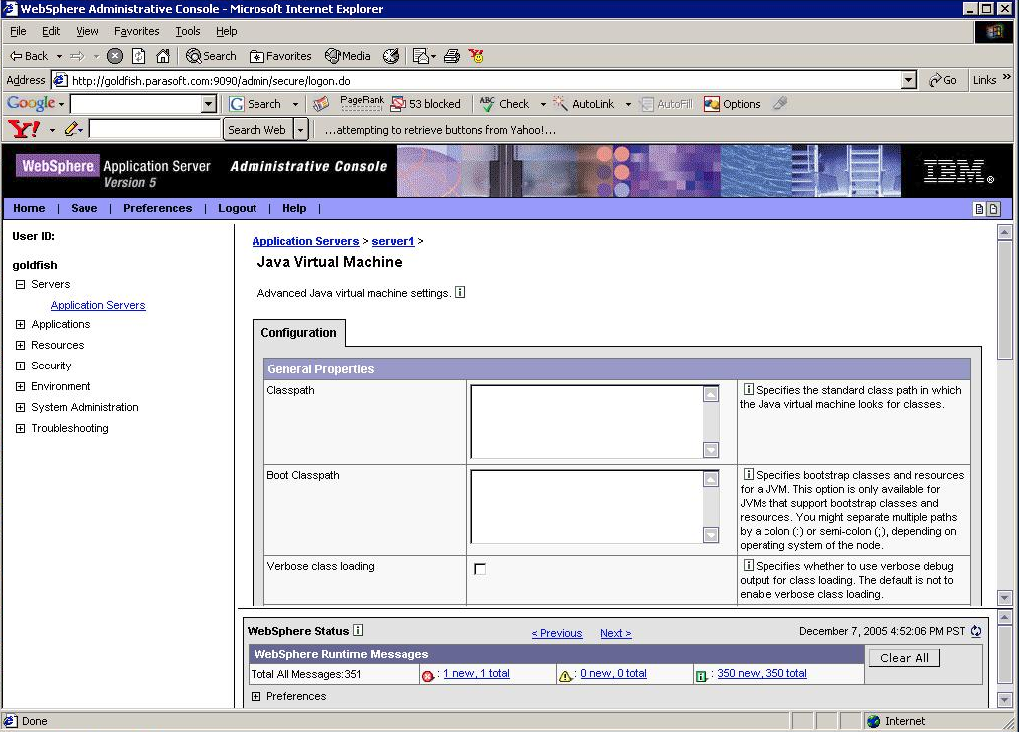1019x732 pixels.
Task: Expand the Environment tree node
Action: [x=20, y=386]
